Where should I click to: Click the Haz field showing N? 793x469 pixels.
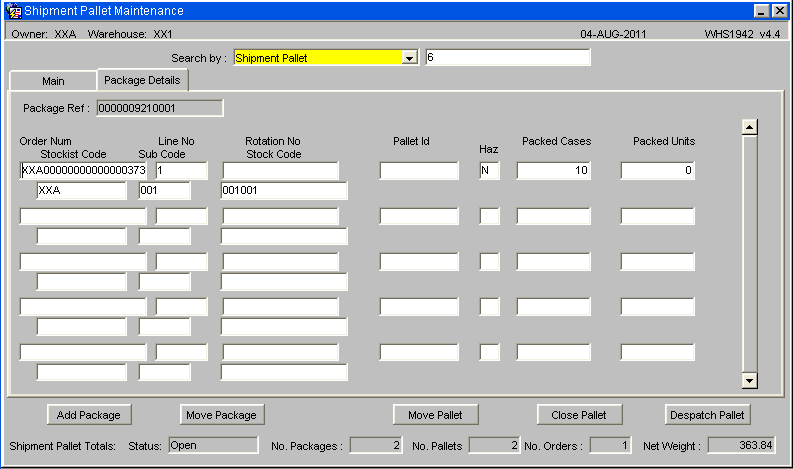pyautogui.click(x=490, y=170)
